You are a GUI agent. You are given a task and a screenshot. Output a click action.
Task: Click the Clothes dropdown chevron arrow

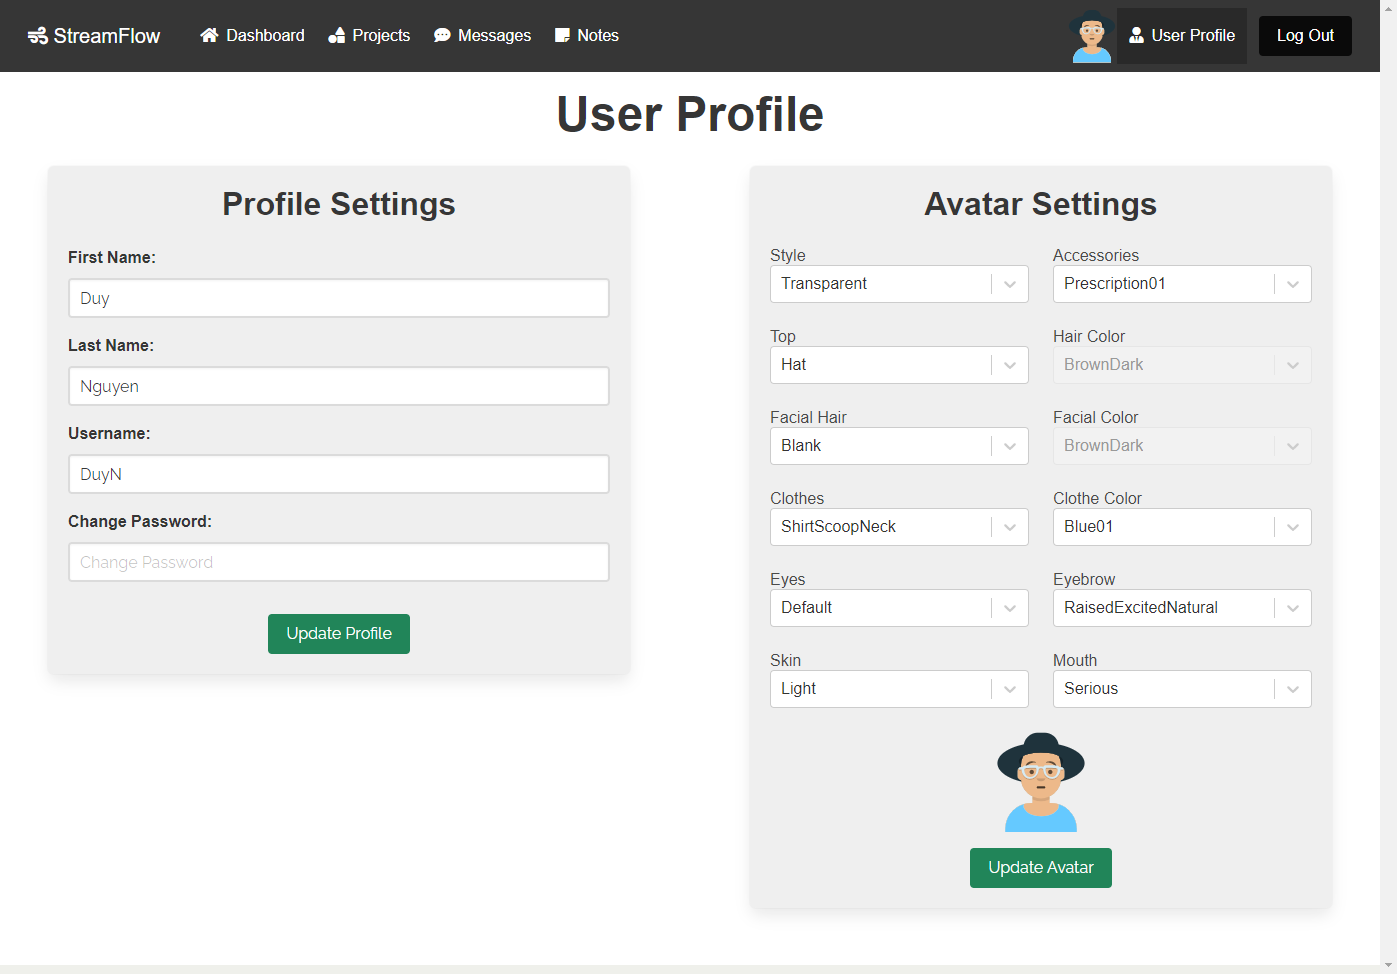[1010, 527]
